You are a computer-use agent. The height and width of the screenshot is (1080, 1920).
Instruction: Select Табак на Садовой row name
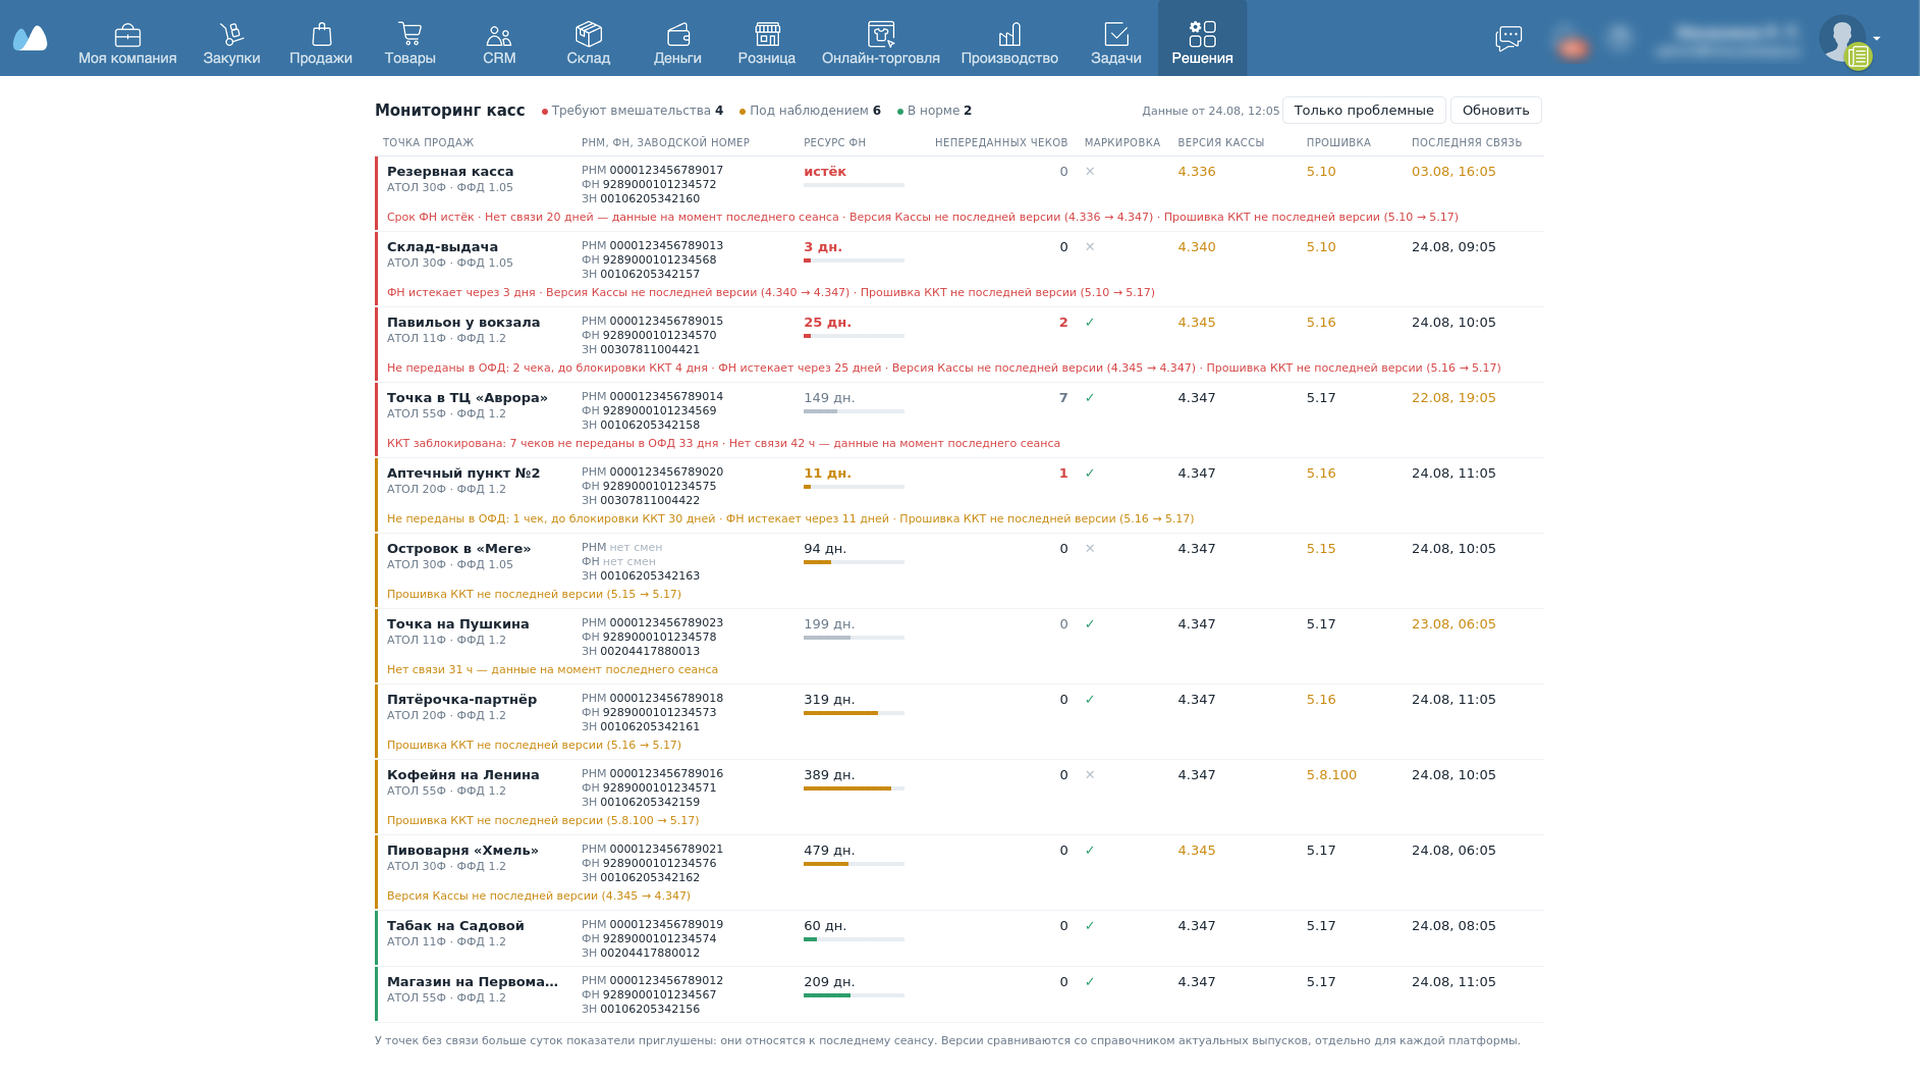tap(455, 926)
